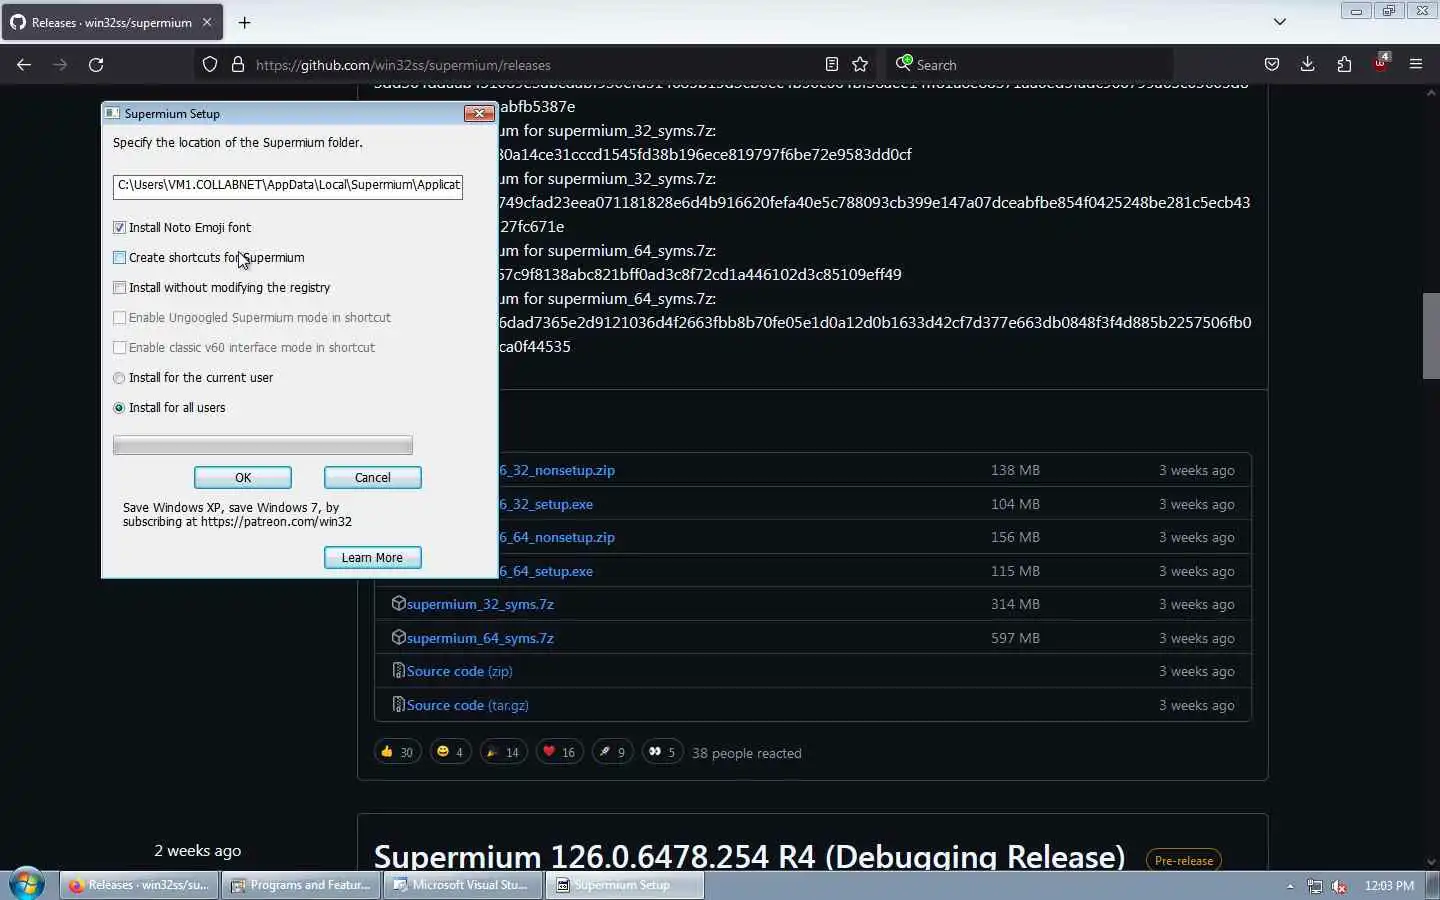Close the Releases win32ss/supermium tab
The width and height of the screenshot is (1440, 900).
click(x=207, y=22)
